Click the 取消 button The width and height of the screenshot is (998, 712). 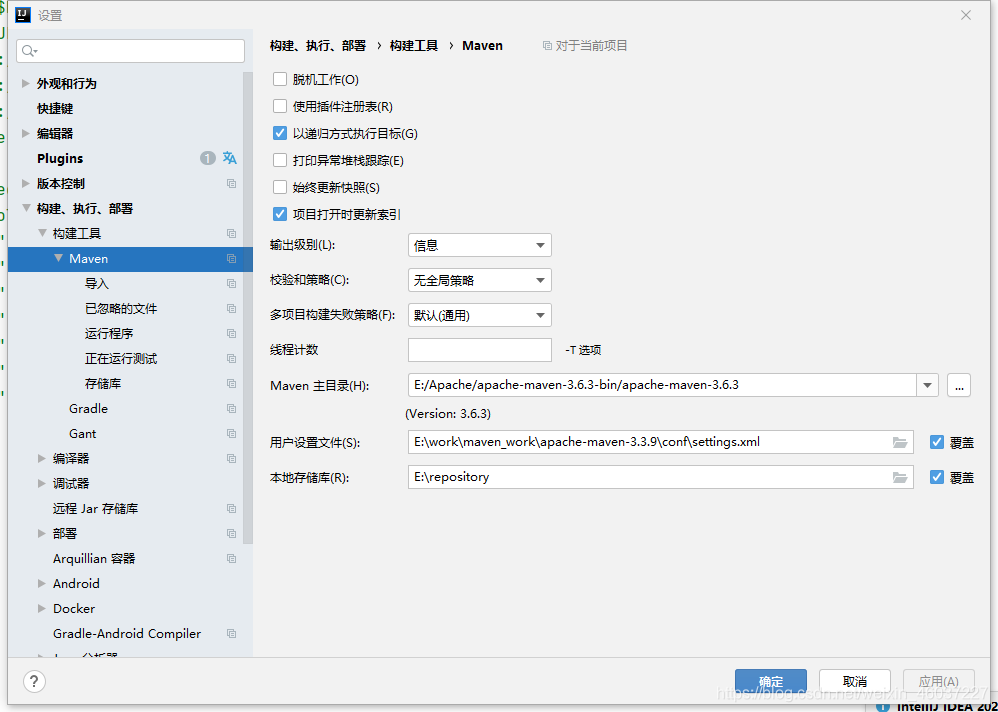point(854,681)
